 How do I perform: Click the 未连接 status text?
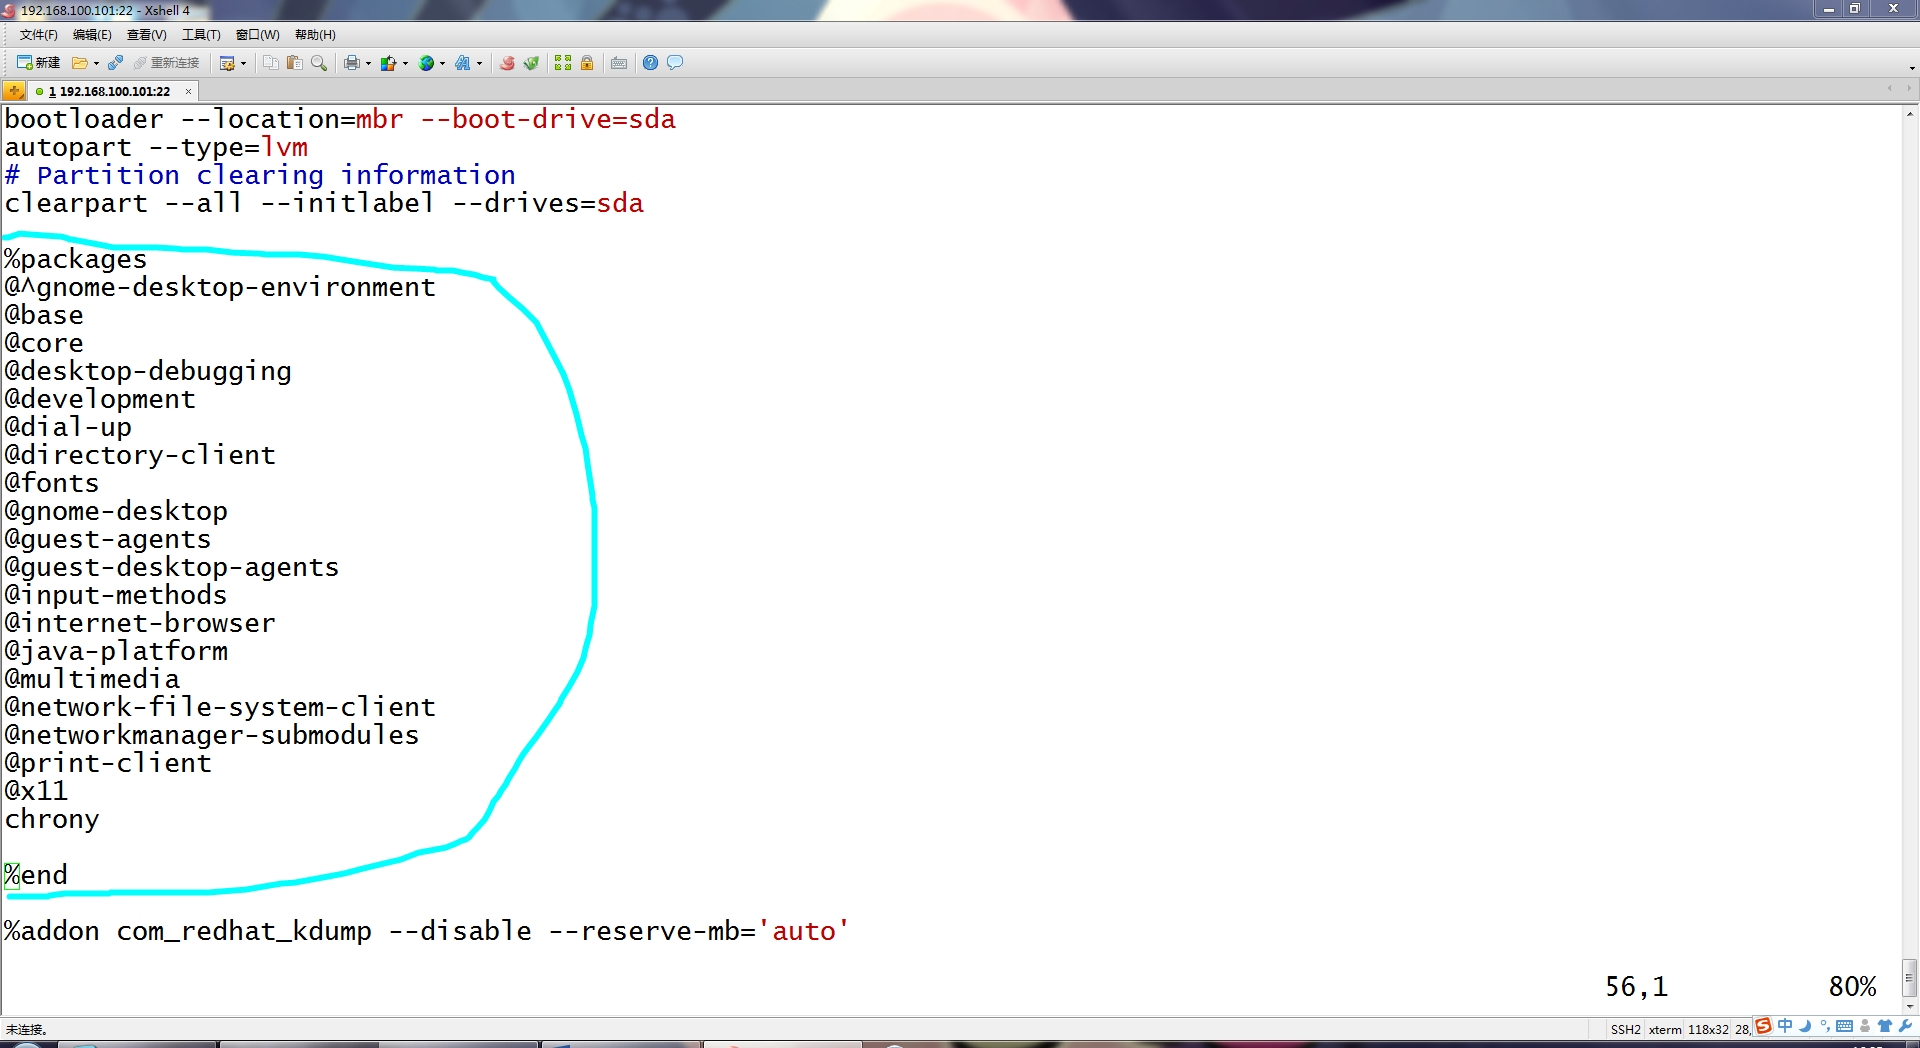pos(26,1029)
